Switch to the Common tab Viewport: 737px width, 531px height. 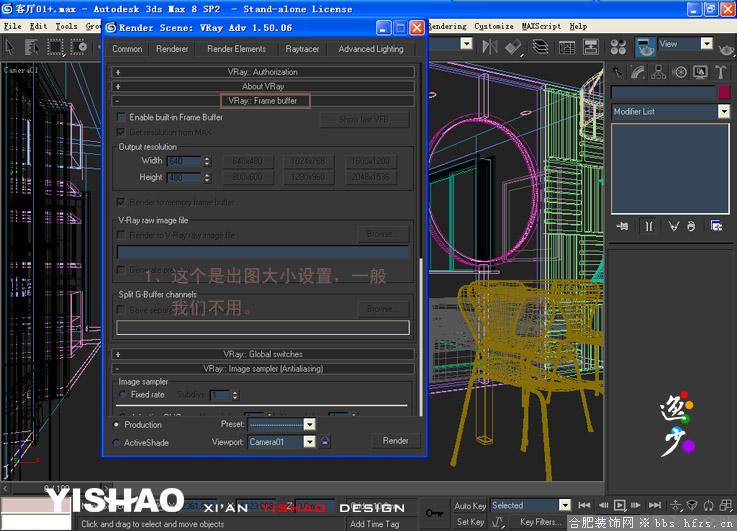point(127,49)
